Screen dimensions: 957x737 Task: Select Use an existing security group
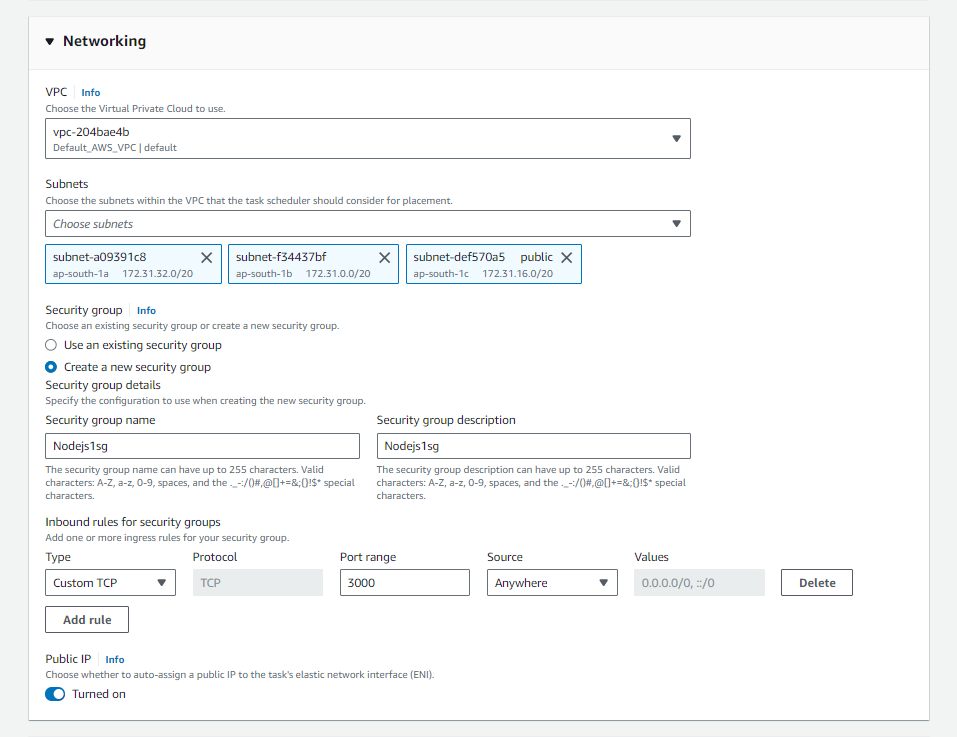(x=51, y=345)
